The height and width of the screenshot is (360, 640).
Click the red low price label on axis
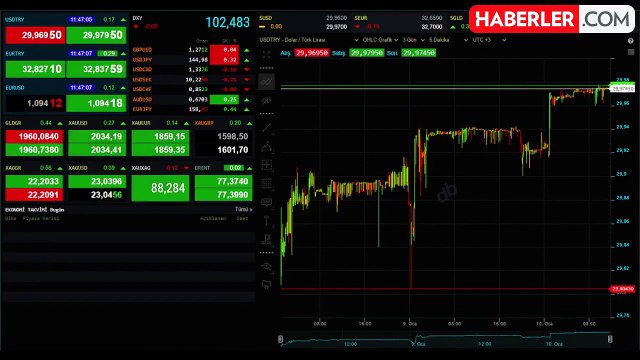pos(622,289)
